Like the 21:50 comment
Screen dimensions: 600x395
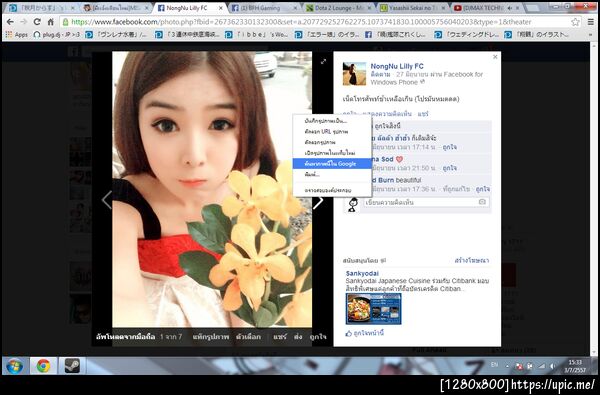(450, 168)
